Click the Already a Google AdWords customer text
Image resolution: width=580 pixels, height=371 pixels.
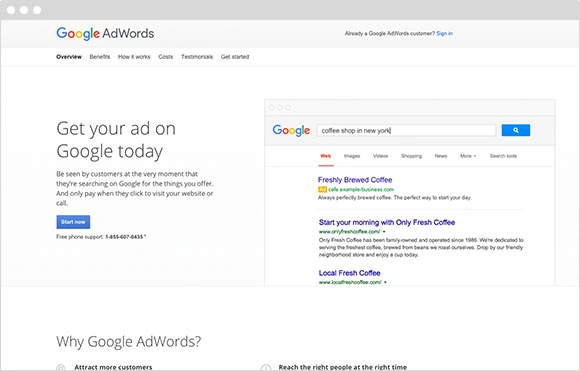(390, 33)
